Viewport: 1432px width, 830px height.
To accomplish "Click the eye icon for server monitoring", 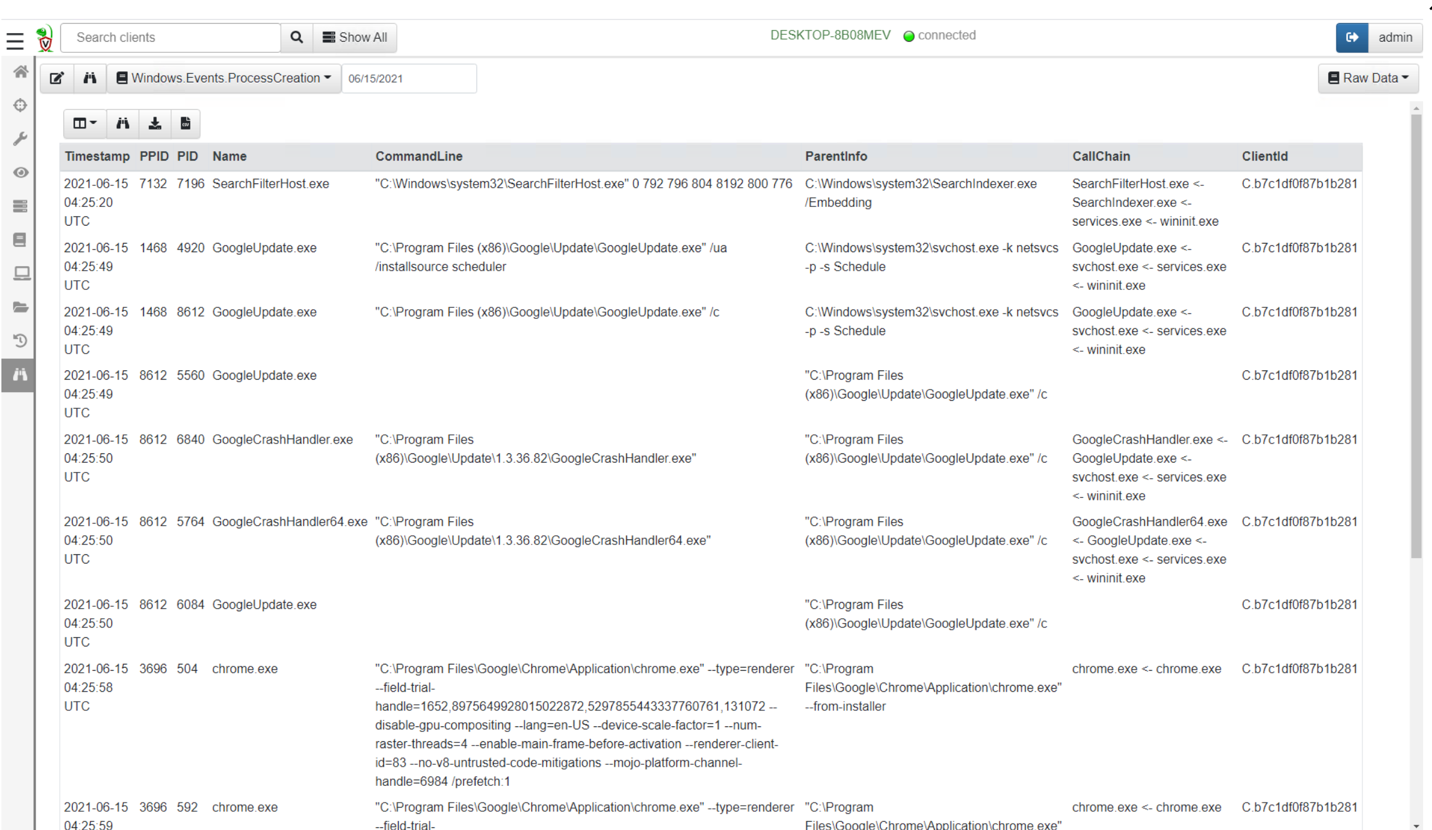I will pos(19,172).
